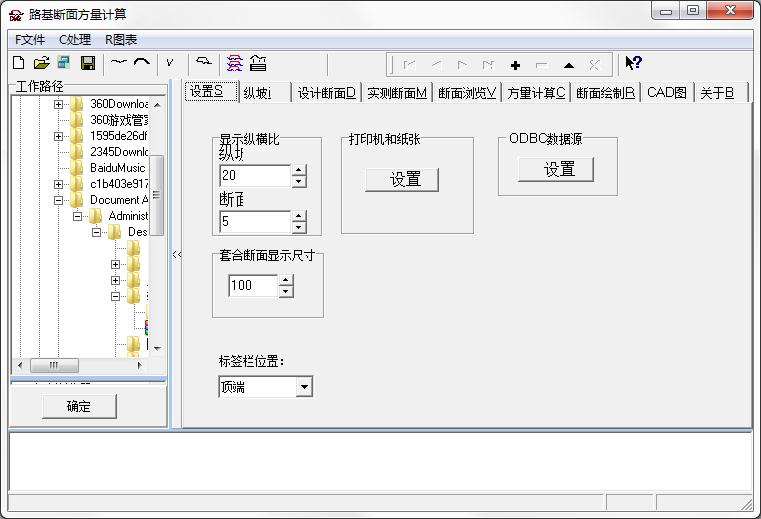Click the 纵坡 ratio input field with 20
The width and height of the screenshot is (761, 519).
pyautogui.click(x=255, y=175)
